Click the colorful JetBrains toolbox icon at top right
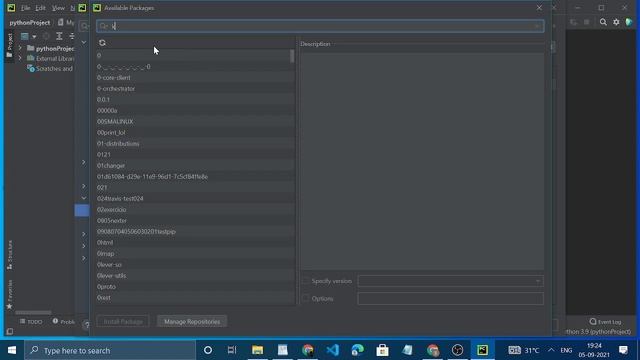Viewport: 640px width, 360px height. point(629,22)
